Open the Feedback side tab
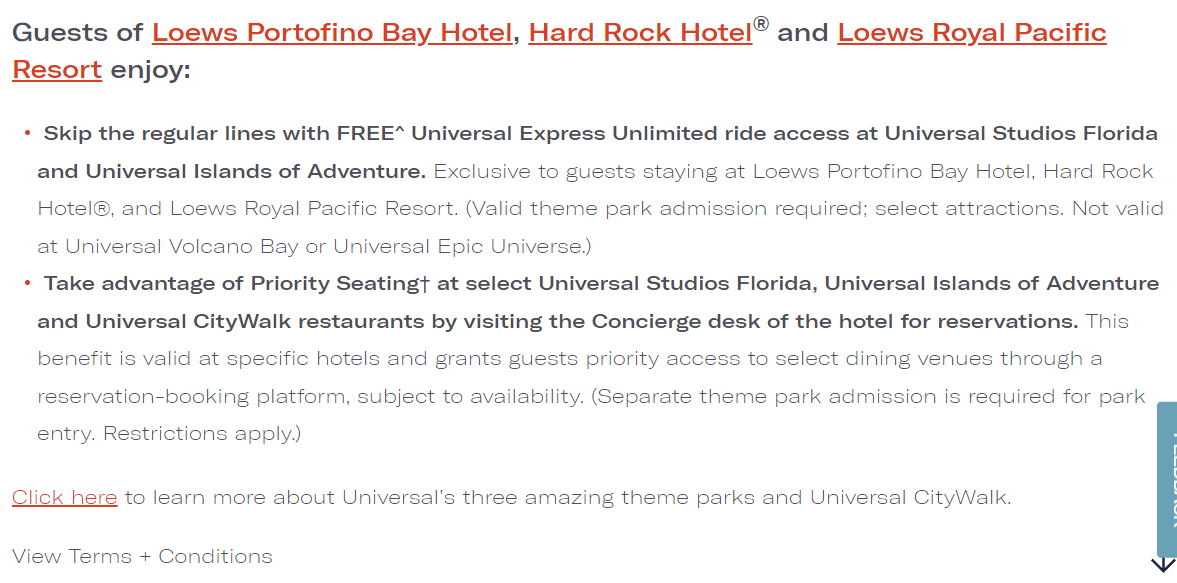 (x=1166, y=478)
